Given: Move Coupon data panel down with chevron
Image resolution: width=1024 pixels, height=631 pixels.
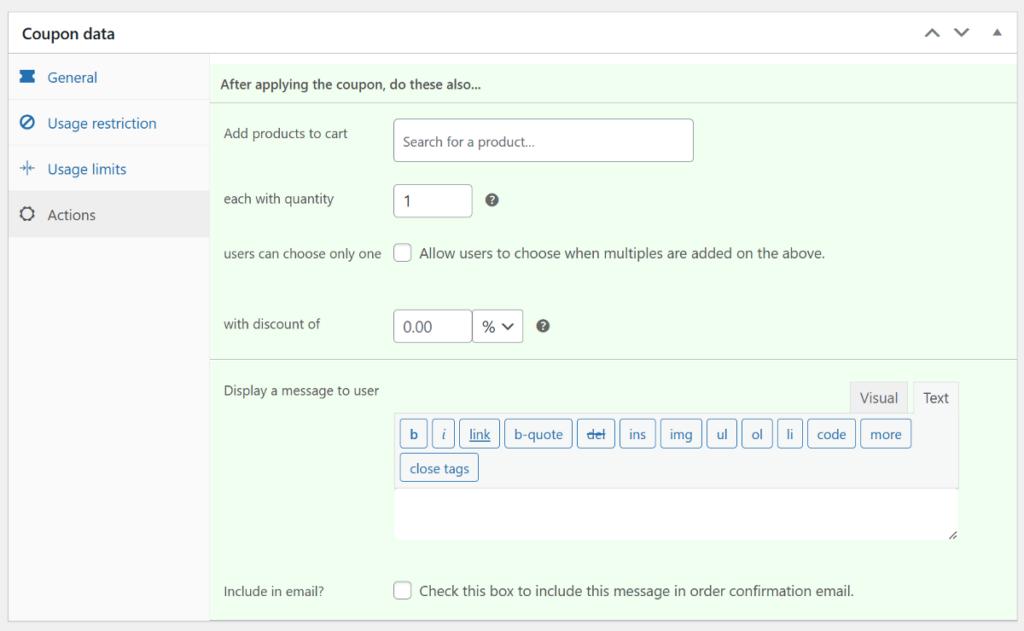Looking at the screenshot, I should [x=962, y=32].
